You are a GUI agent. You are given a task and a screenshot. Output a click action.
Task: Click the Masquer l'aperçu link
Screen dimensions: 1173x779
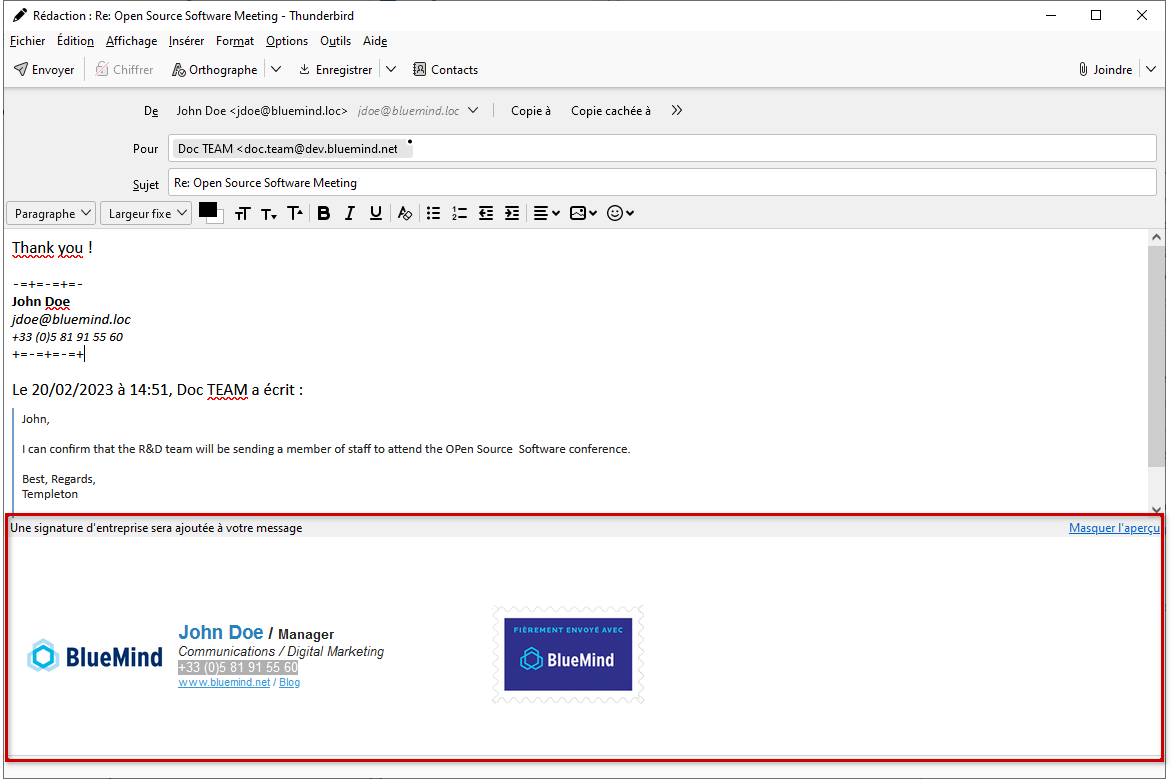point(1113,528)
